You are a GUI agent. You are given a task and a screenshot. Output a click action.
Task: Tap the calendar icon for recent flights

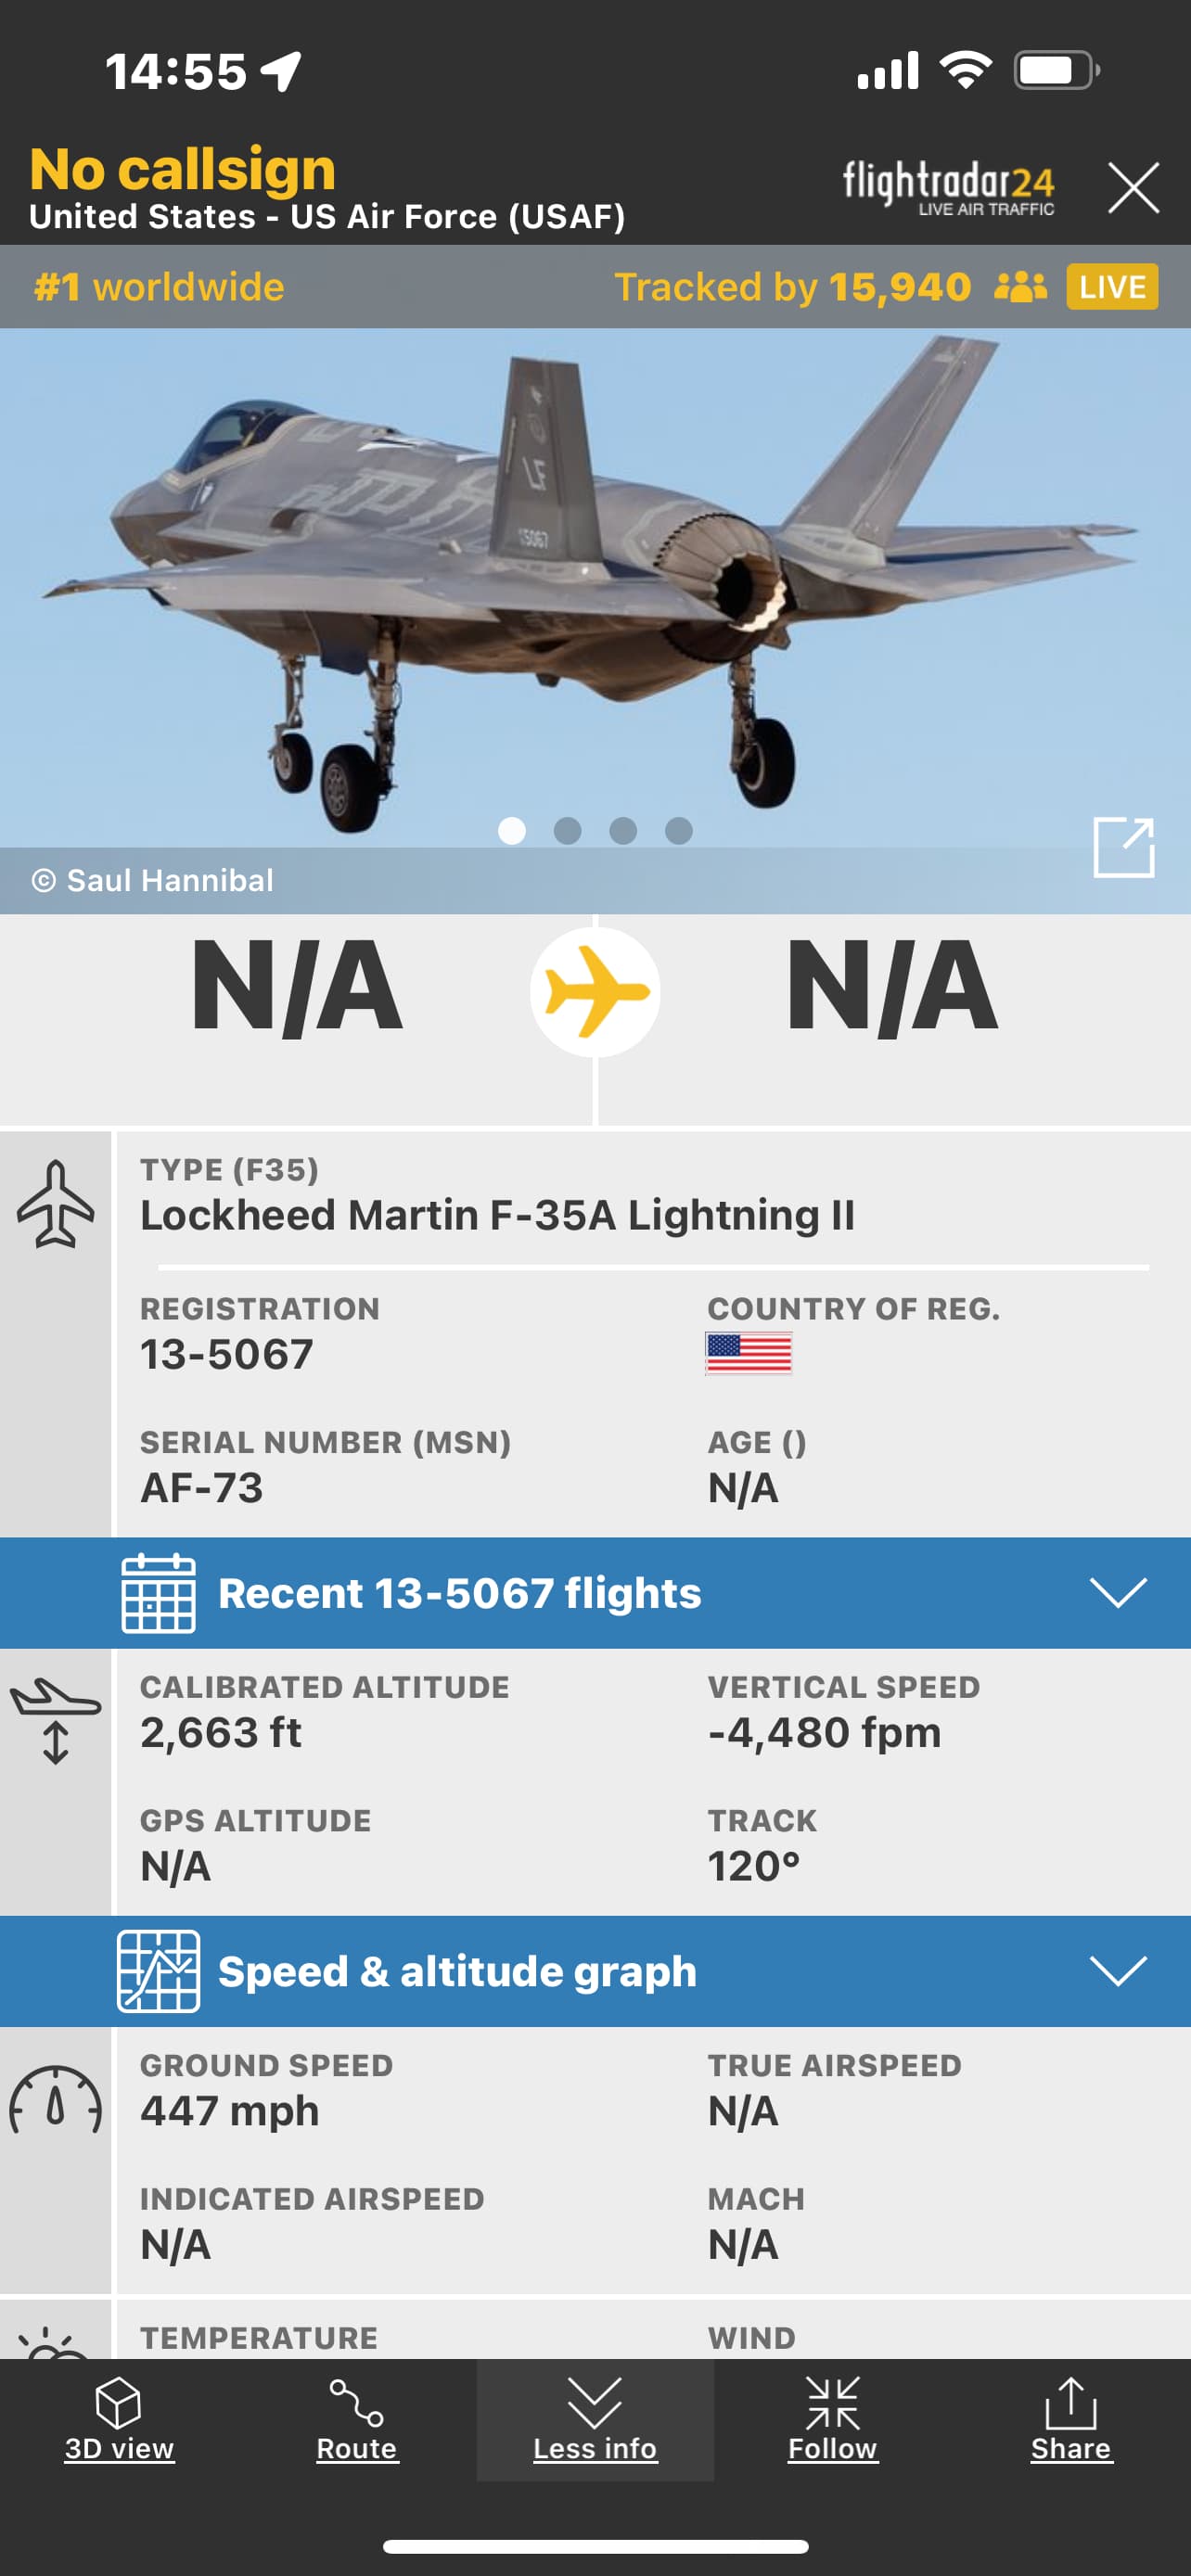(158, 1593)
